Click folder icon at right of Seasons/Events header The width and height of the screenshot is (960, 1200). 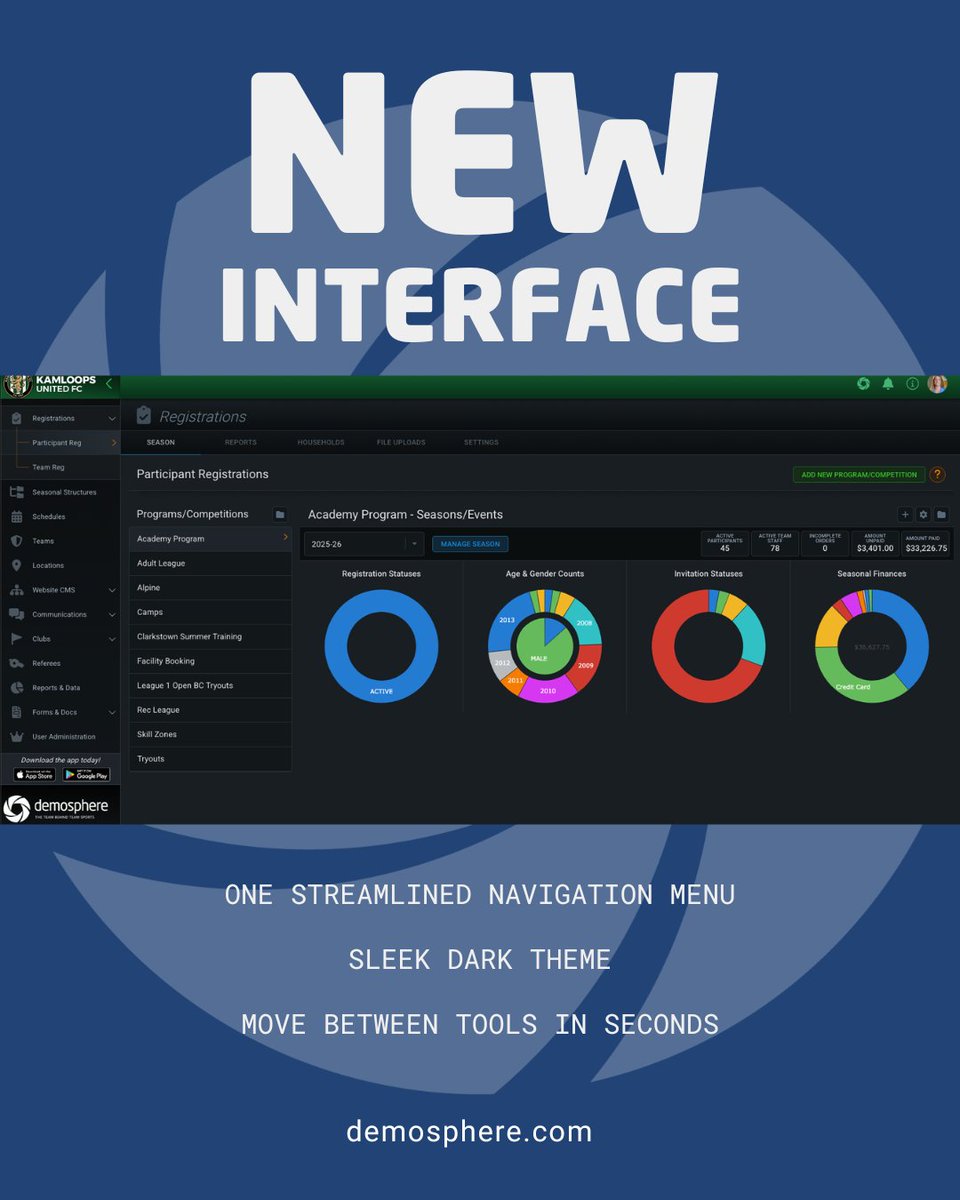[x=941, y=514]
